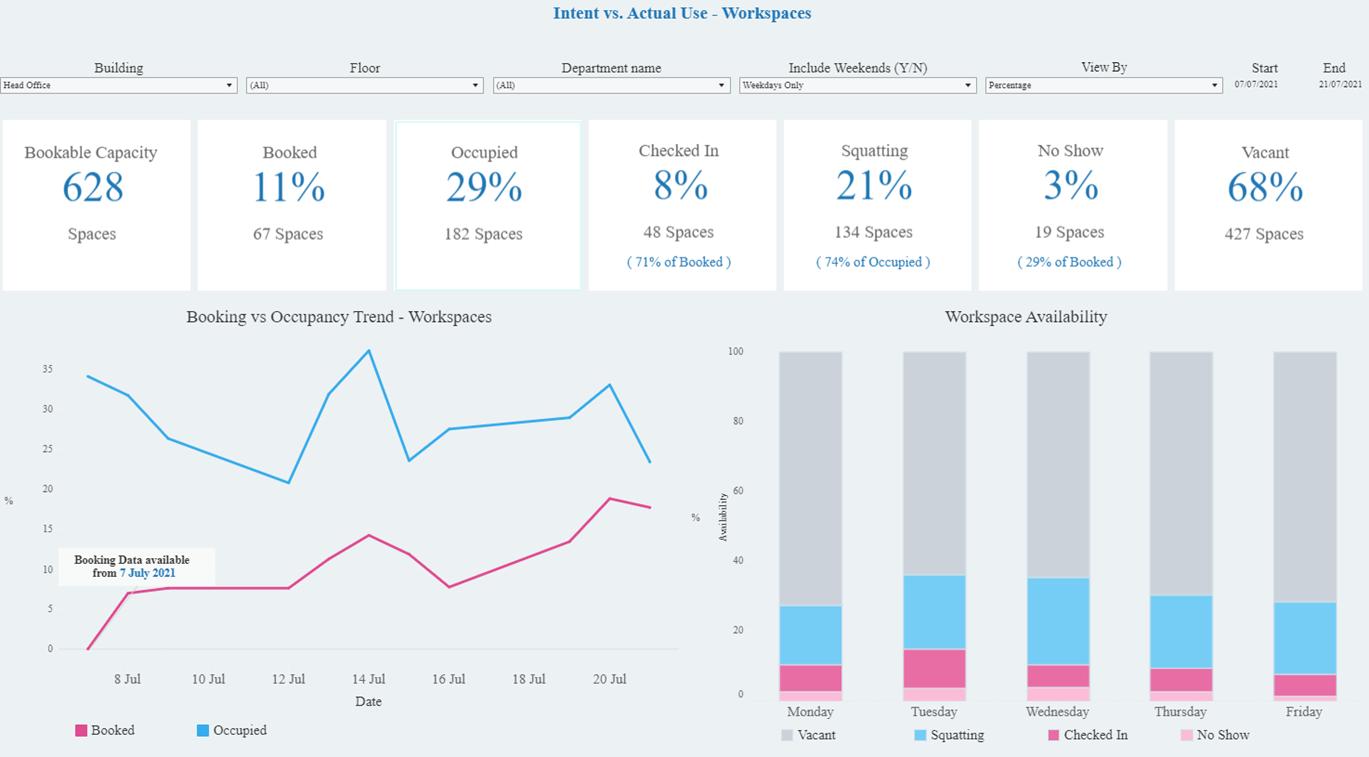The height and width of the screenshot is (757, 1369).
Task: Expand the Floor dropdown showing (All)
Action: coord(474,85)
